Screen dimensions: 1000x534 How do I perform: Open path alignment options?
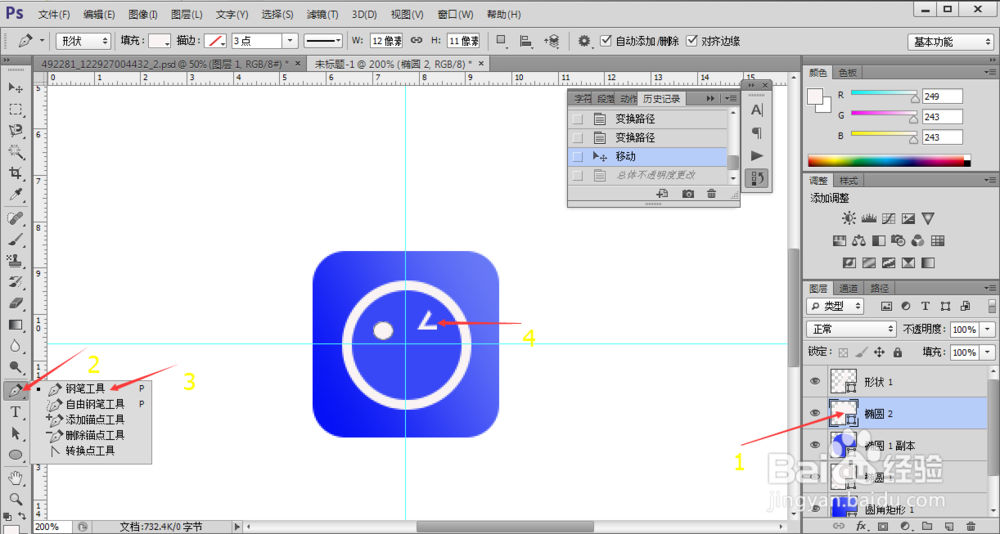click(x=526, y=41)
